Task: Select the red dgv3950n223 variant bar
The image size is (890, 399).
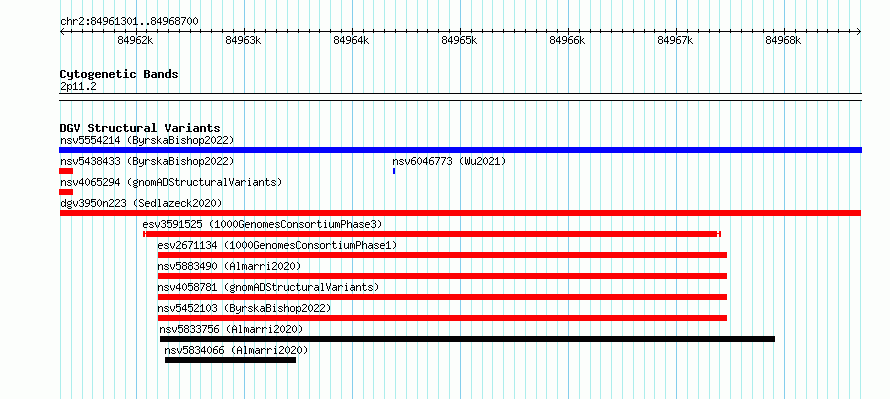Action: 460,213
